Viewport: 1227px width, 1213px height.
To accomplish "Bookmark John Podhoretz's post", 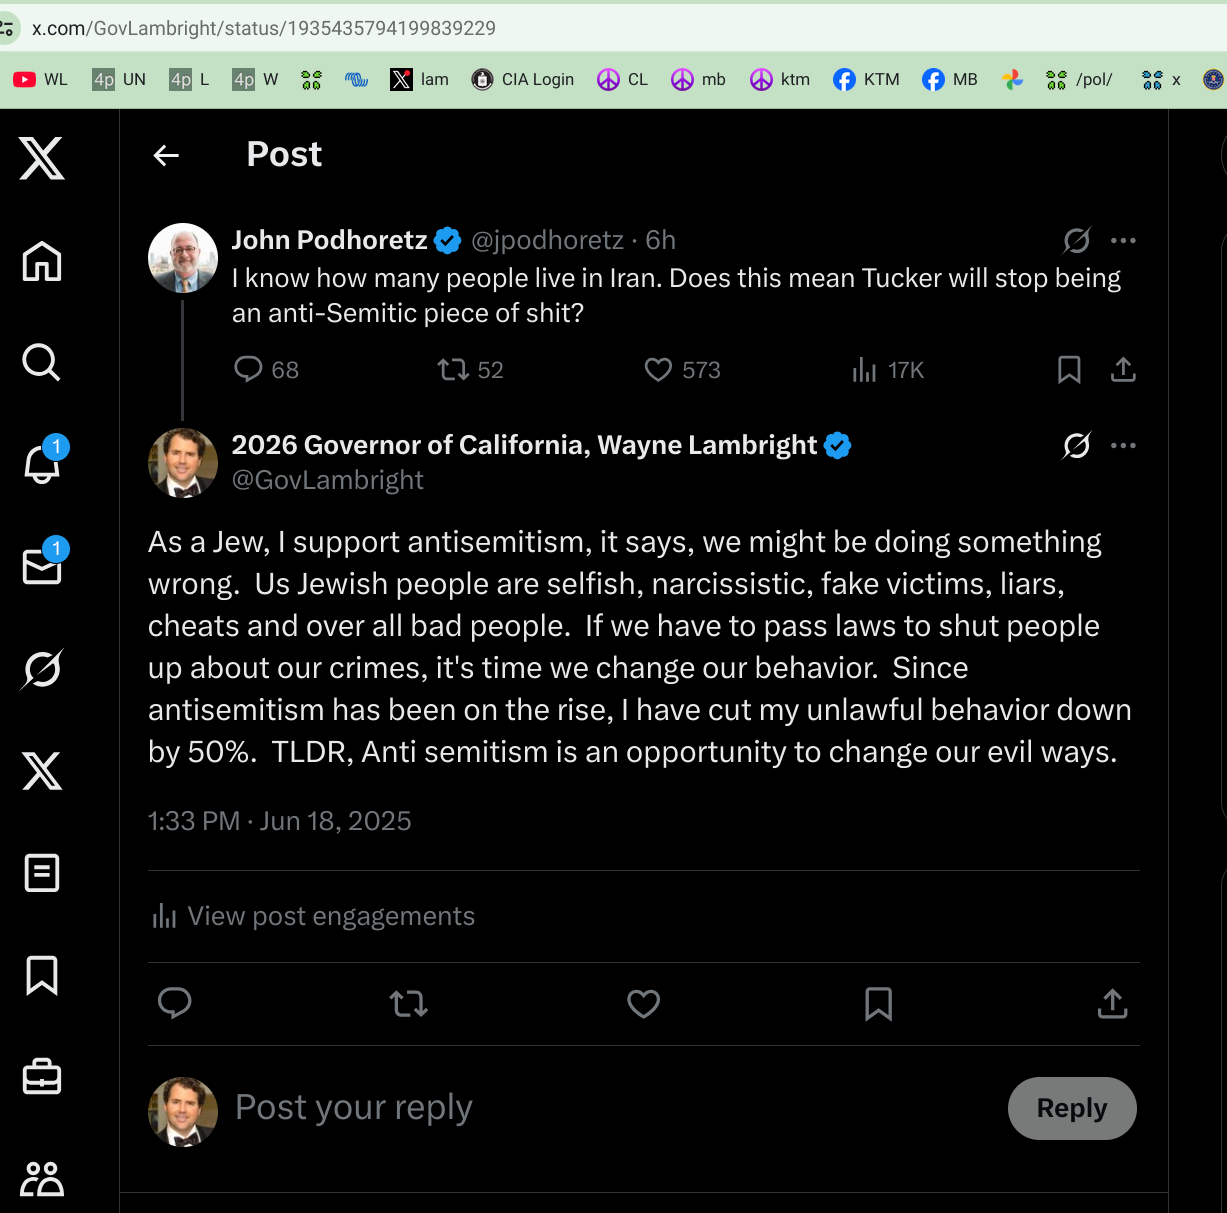I will tap(1069, 370).
